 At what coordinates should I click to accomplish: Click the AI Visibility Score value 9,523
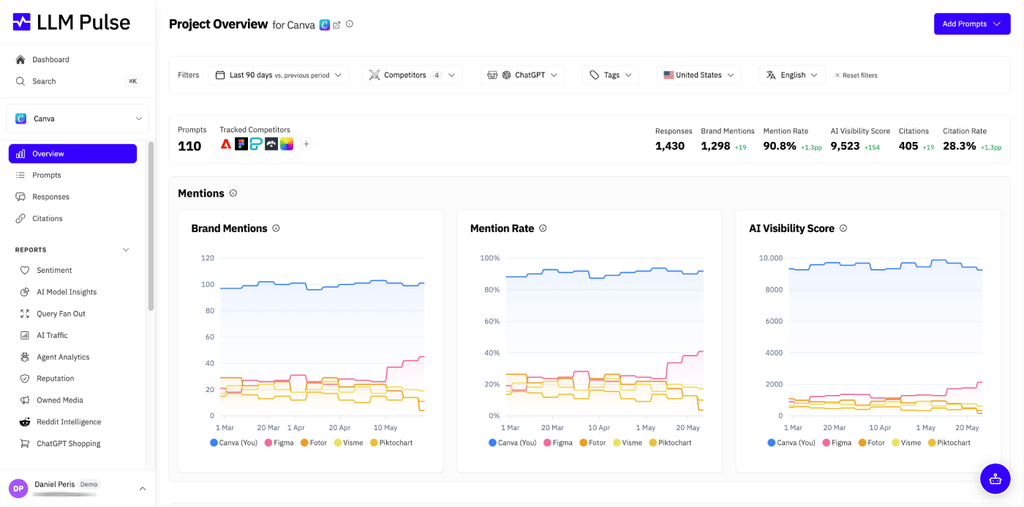tap(845, 146)
